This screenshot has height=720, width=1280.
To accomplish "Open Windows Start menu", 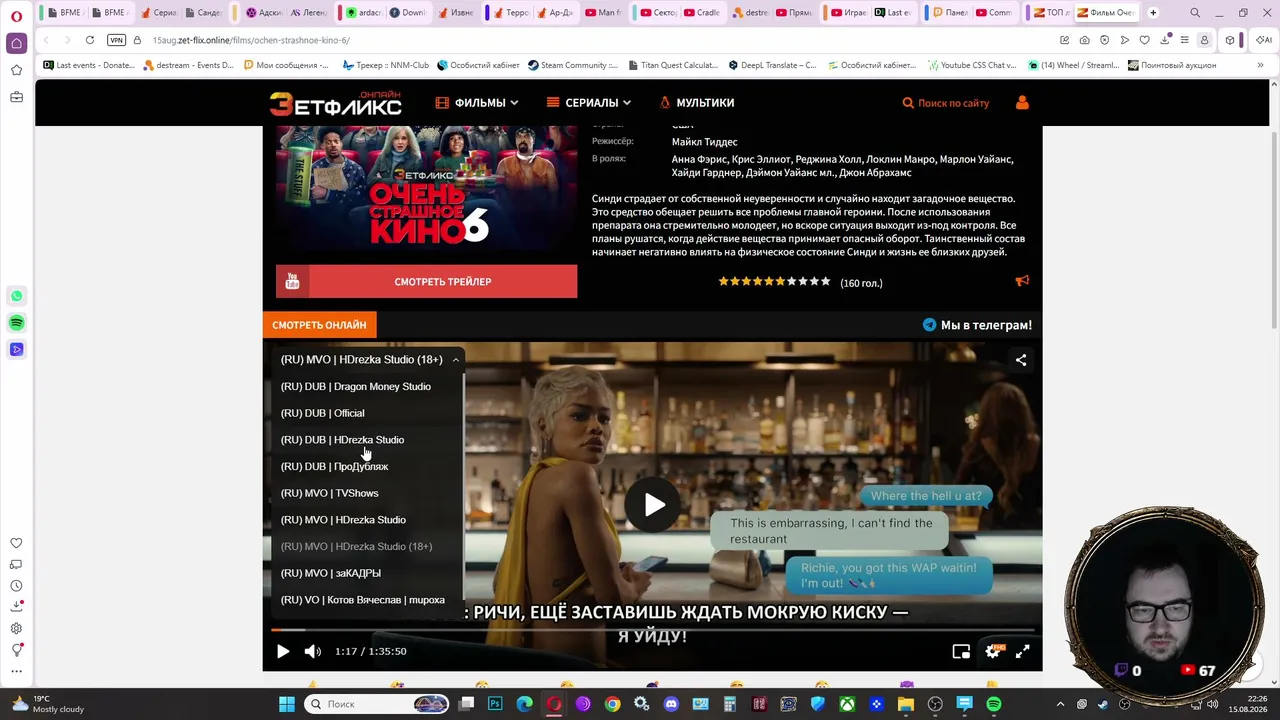I will tap(287, 704).
